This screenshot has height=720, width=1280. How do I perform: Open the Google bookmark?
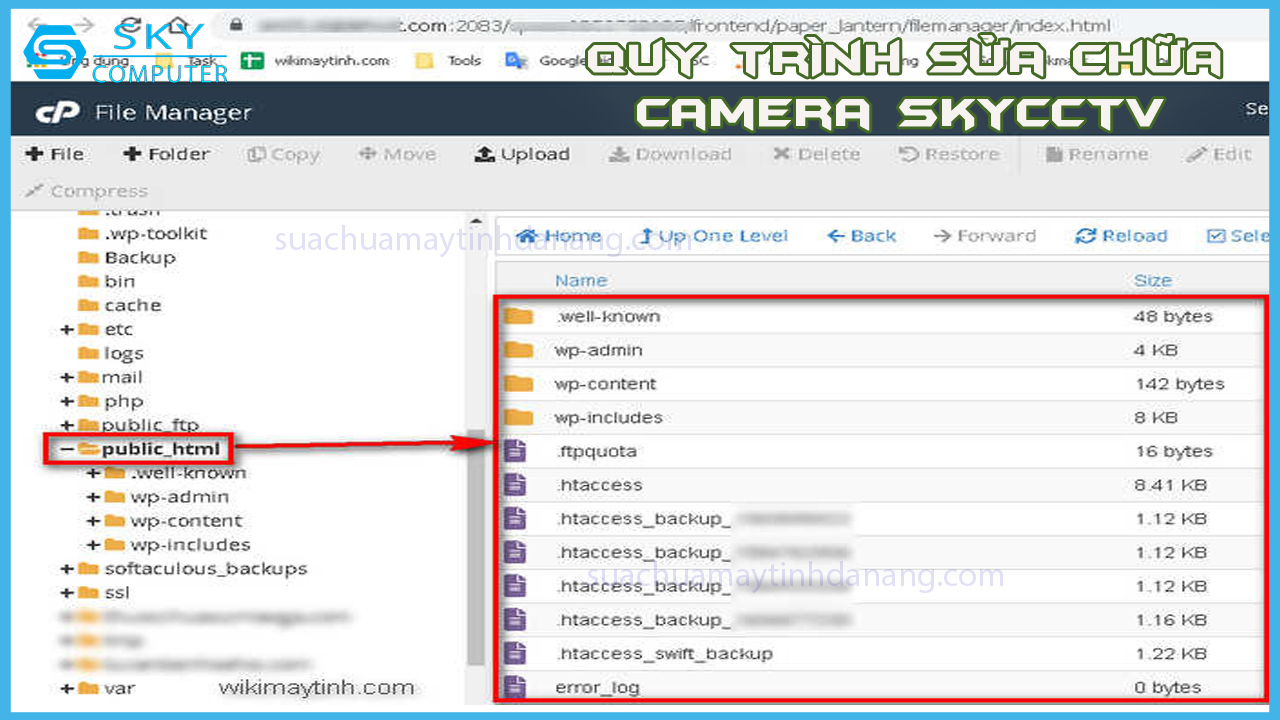click(x=547, y=61)
